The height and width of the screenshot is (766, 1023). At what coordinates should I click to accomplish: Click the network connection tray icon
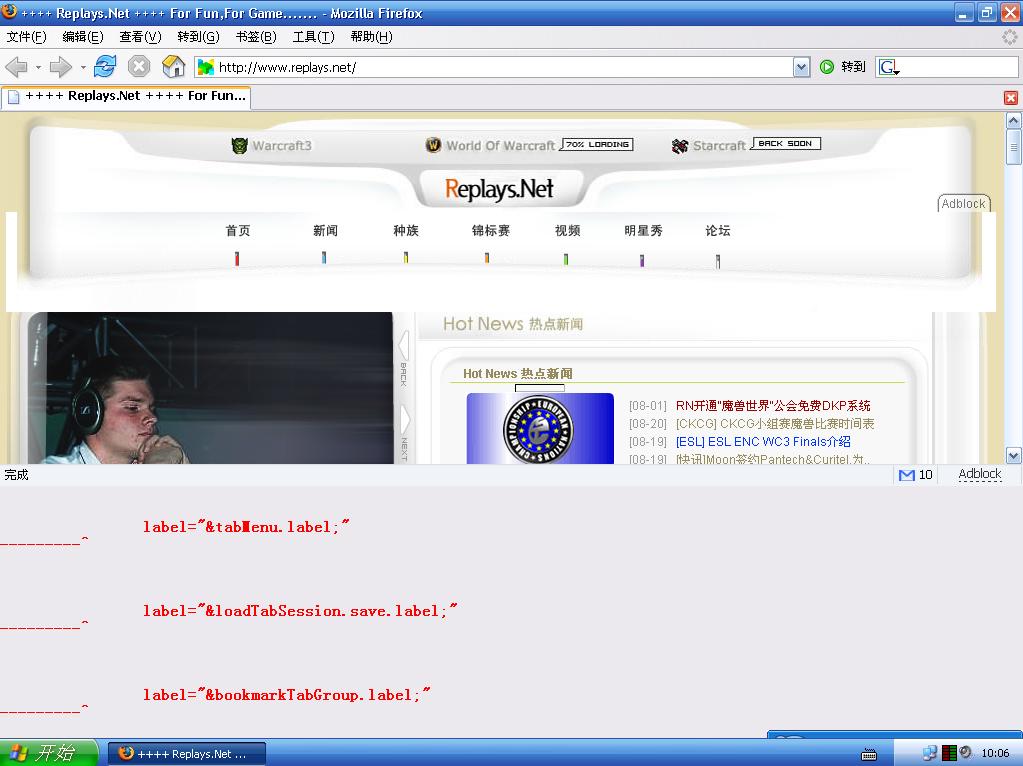tap(929, 753)
